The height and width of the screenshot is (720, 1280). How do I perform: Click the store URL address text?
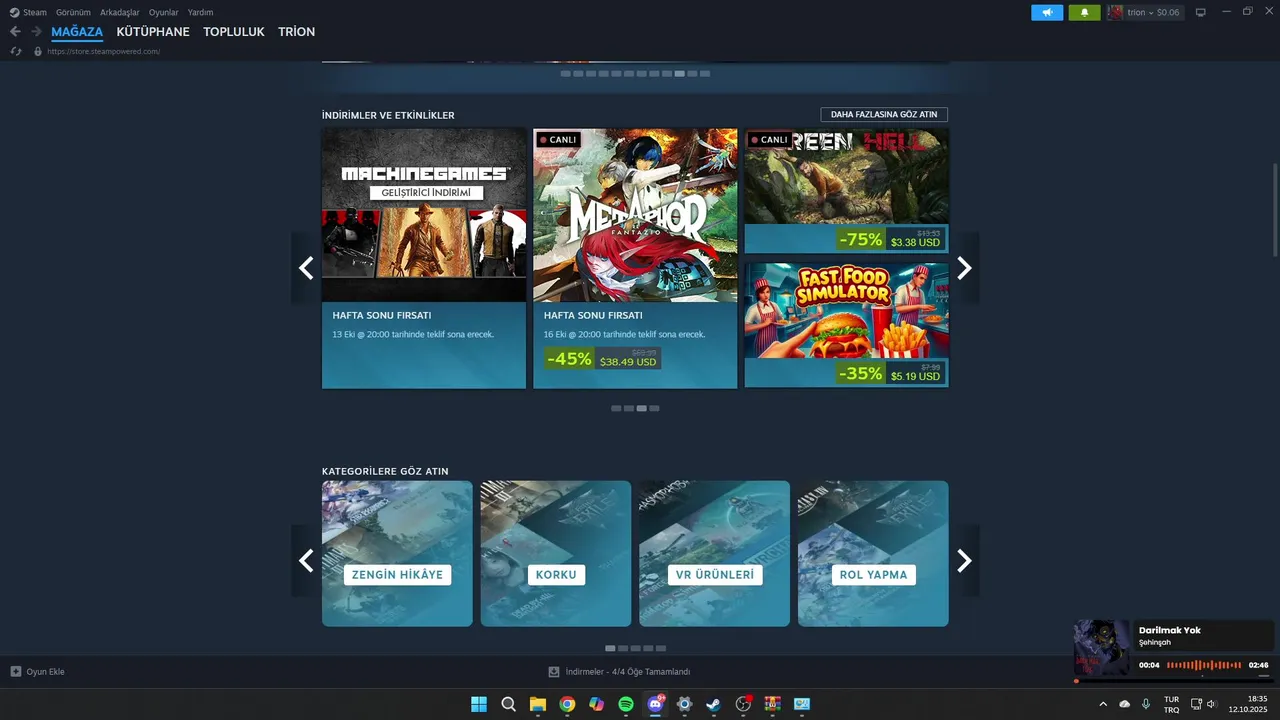pos(103,51)
